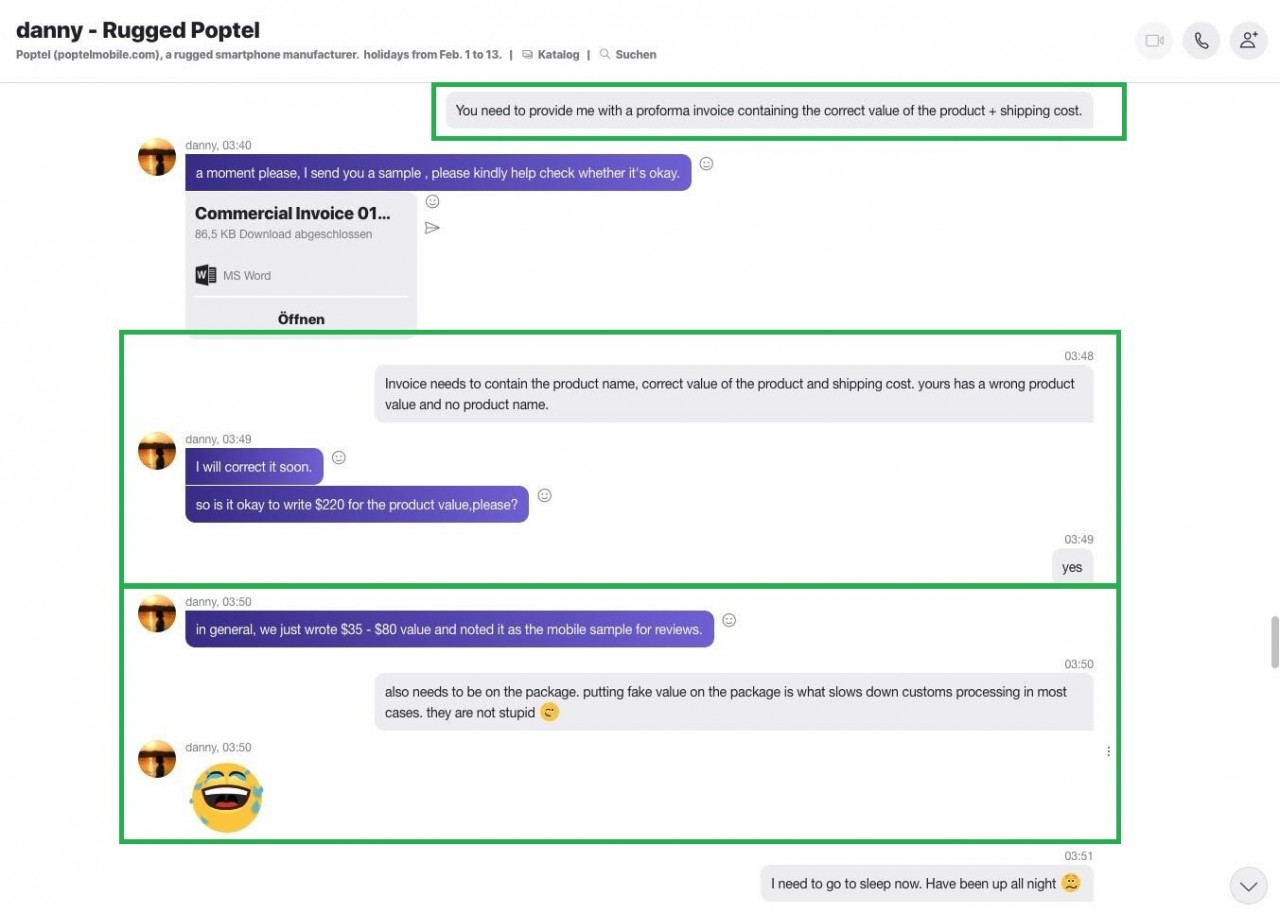Add emoji reaction to the $220 product value message
1280x913 pixels.
pos(544,495)
